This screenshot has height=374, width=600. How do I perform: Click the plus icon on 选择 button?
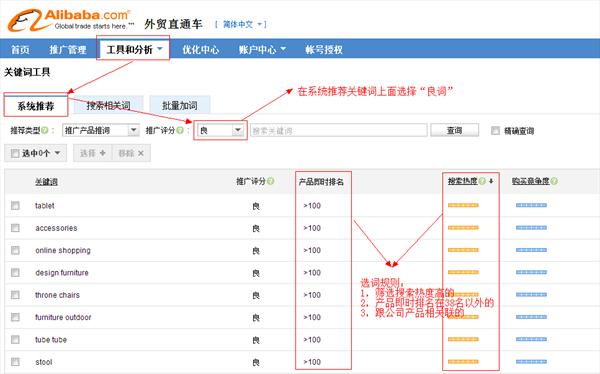click(x=103, y=153)
